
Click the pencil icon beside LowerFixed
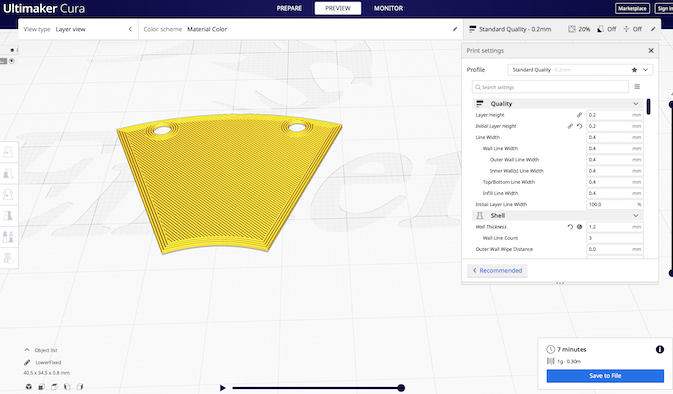click(x=27, y=362)
